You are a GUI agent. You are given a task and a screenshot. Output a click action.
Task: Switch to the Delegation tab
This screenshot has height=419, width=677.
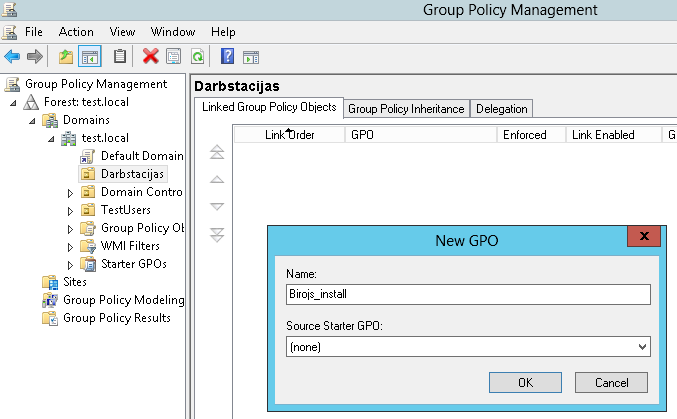(x=502, y=109)
